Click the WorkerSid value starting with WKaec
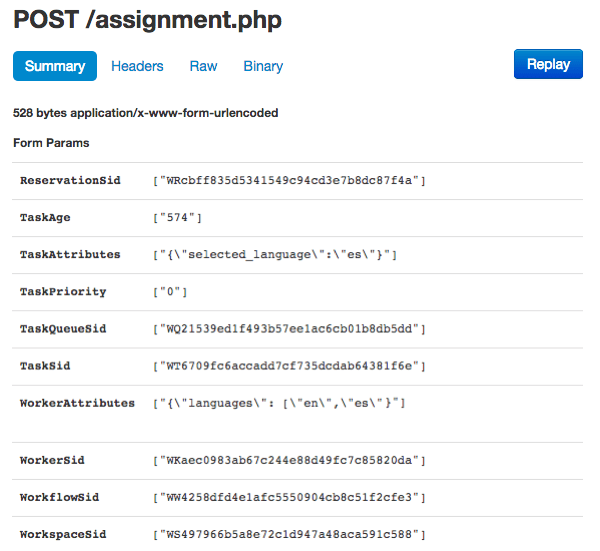The width and height of the screenshot is (600, 551). coord(289,460)
